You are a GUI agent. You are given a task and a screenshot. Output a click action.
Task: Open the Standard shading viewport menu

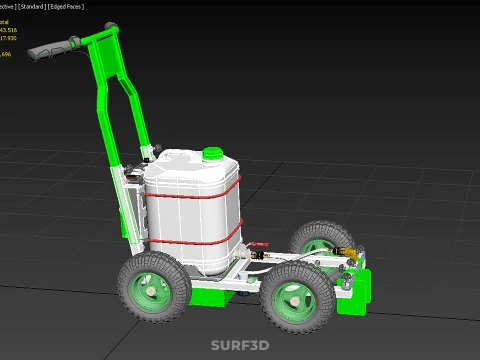32,7
